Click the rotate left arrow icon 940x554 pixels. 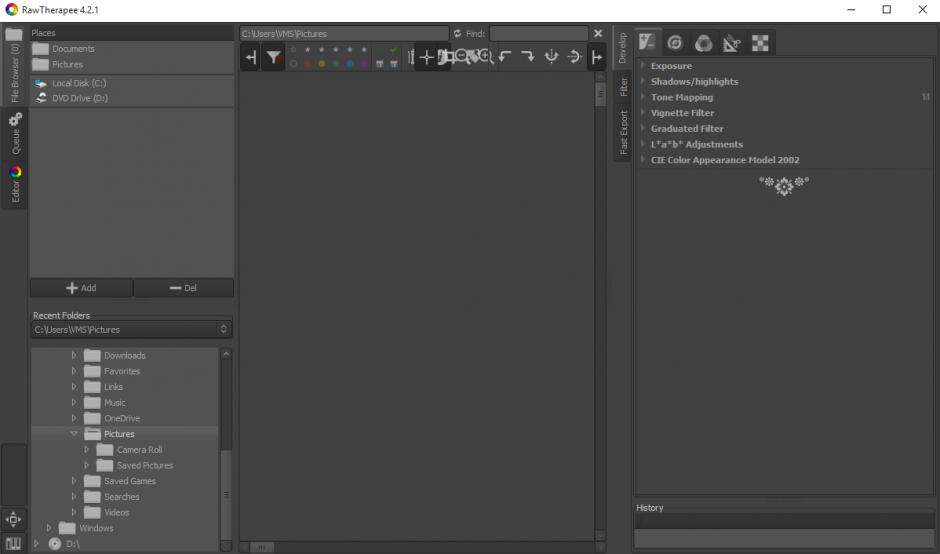pyautogui.click(x=505, y=57)
